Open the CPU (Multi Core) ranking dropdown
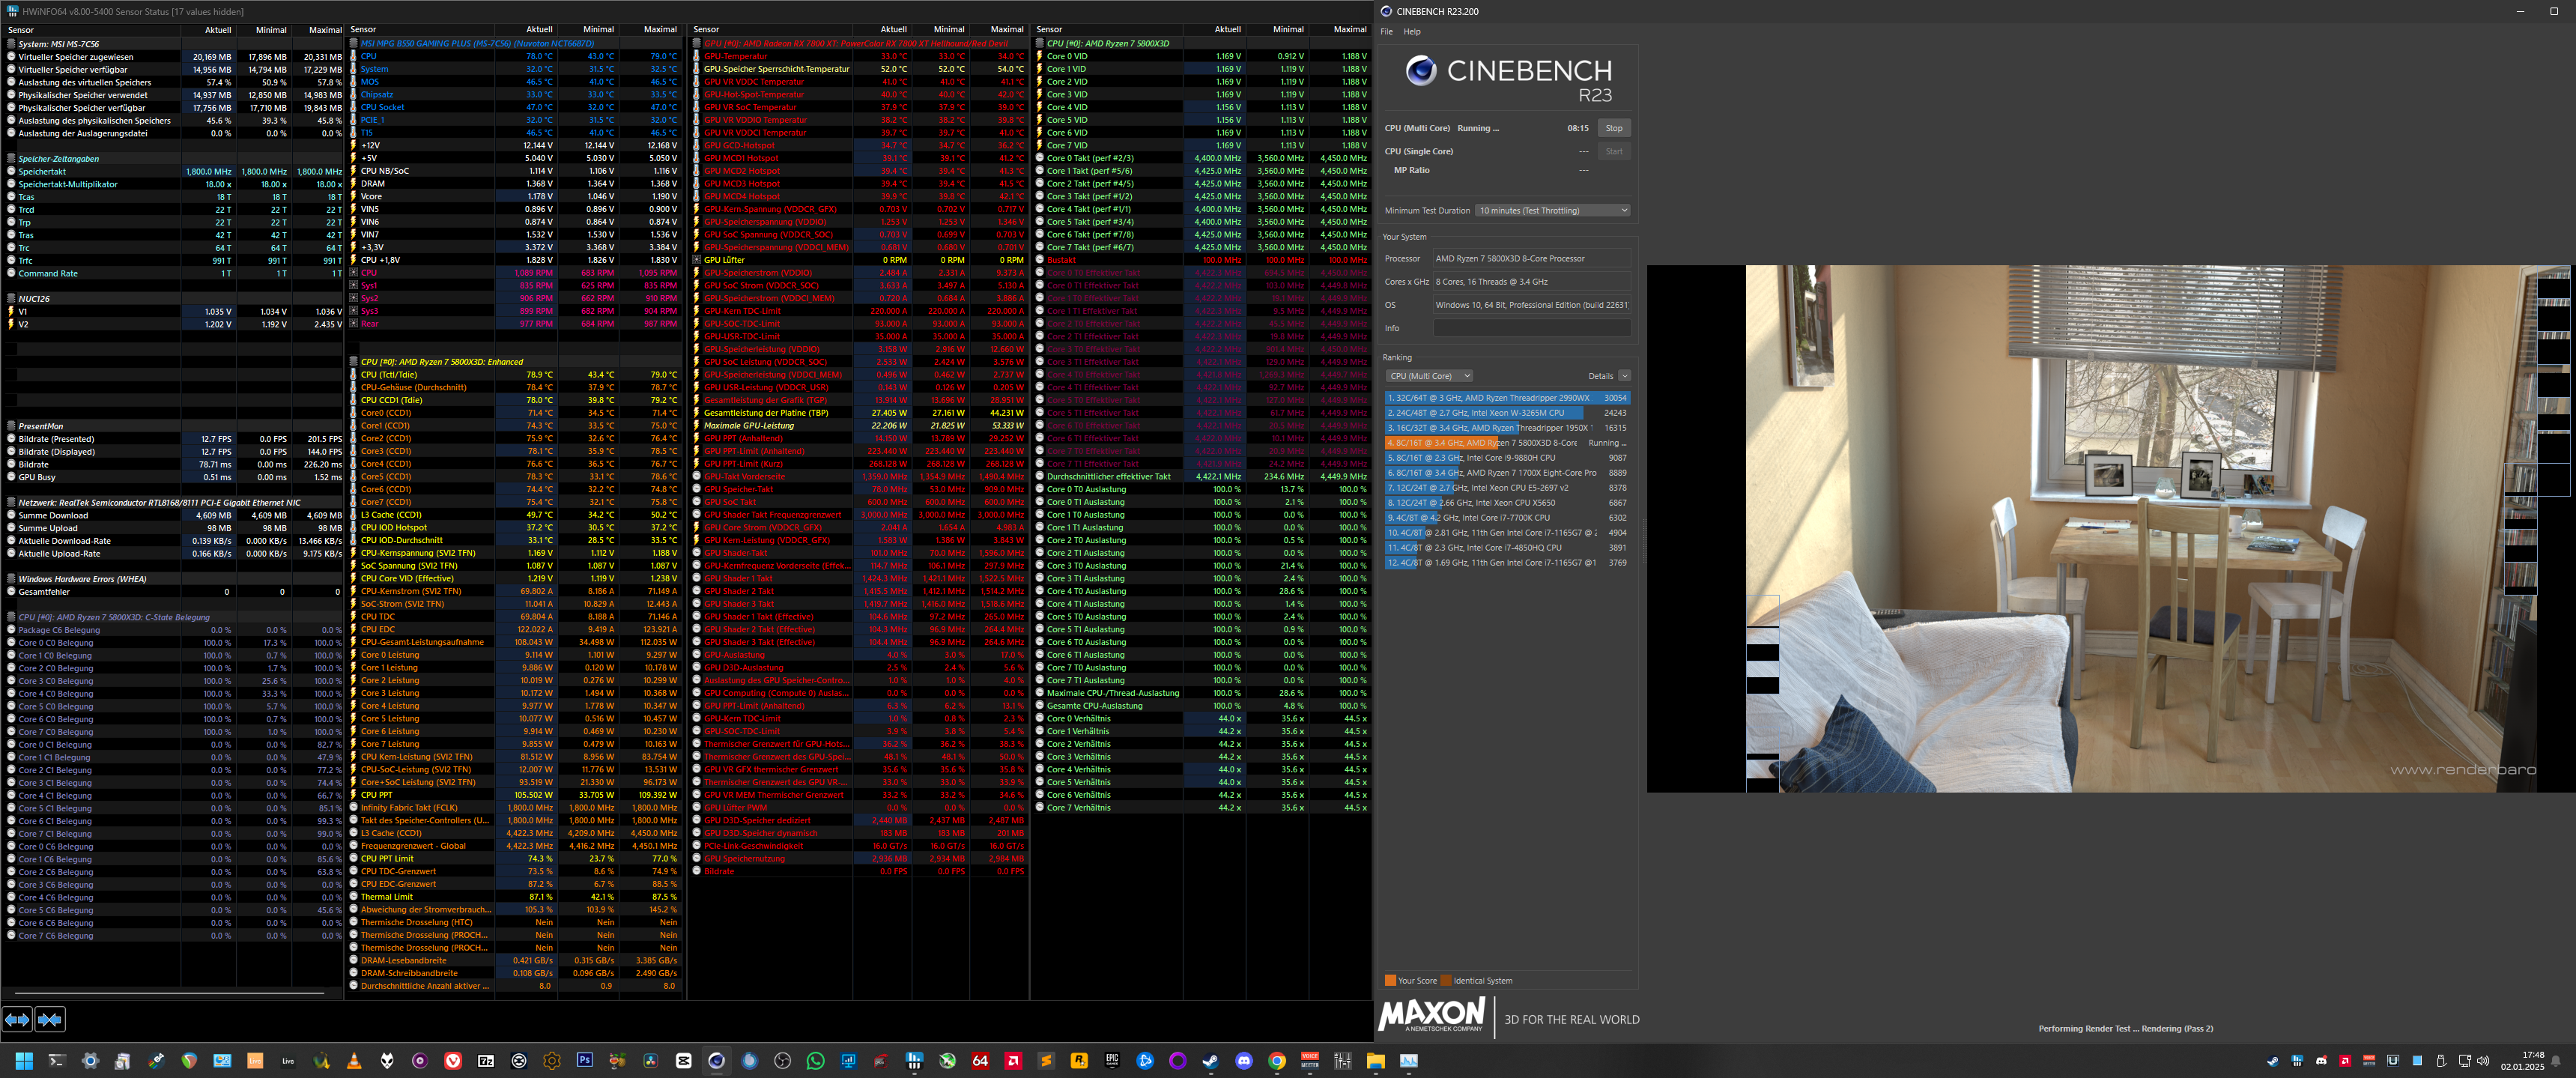The width and height of the screenshot is (2576, 1078). click(1429, 376)
